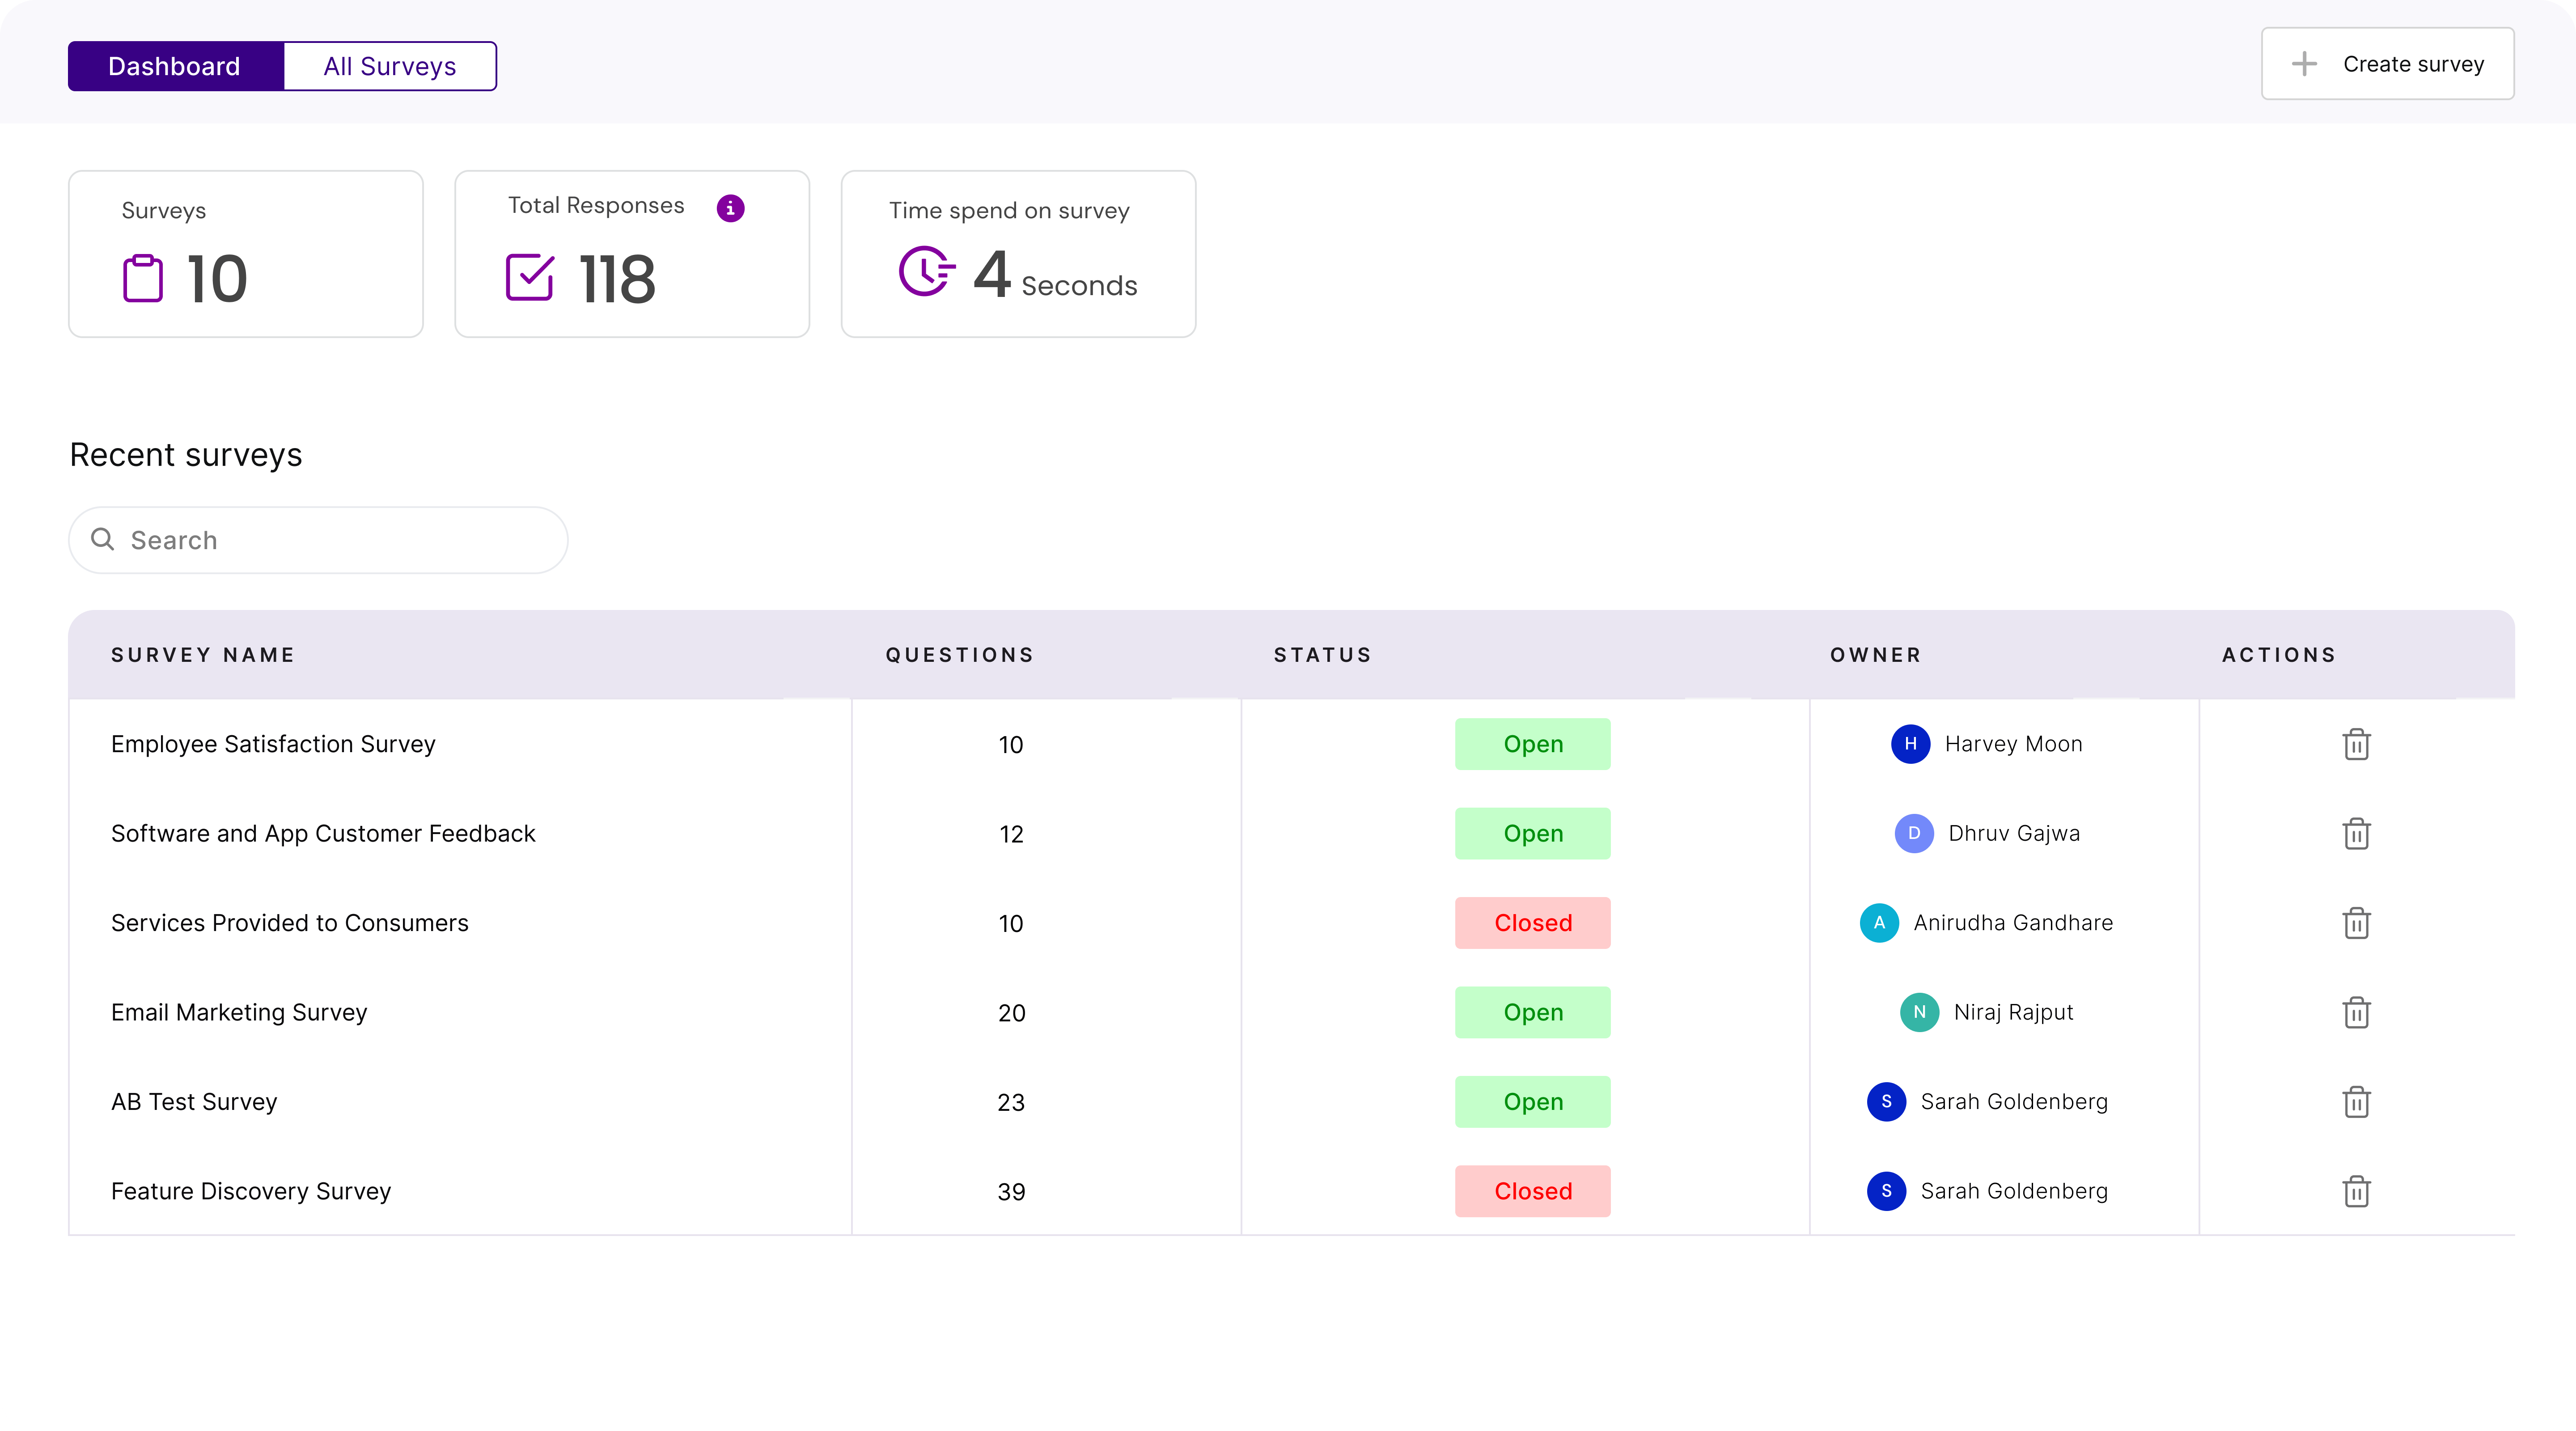The height and width of the screenshot is (1431, 2576).
Task: Delete Services Provided to Consumers survey
Action: coord(2356,923)
